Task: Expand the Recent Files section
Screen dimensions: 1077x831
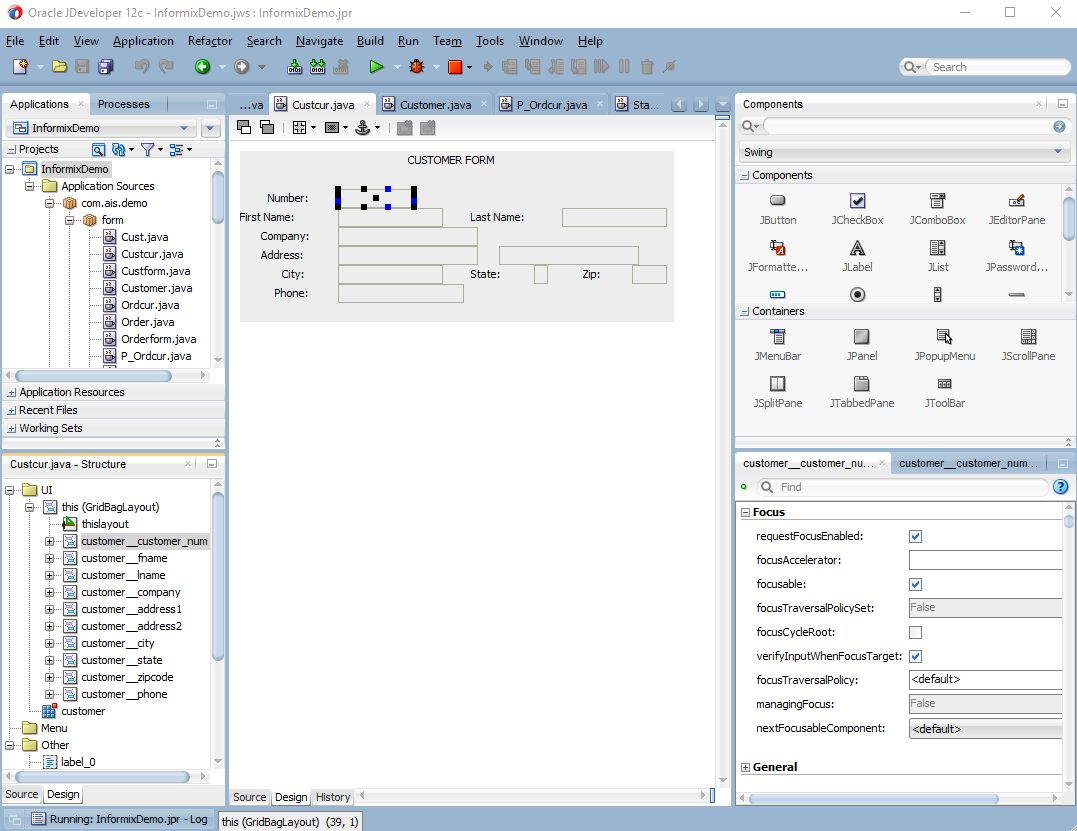Action: click(x=12, y=410)
